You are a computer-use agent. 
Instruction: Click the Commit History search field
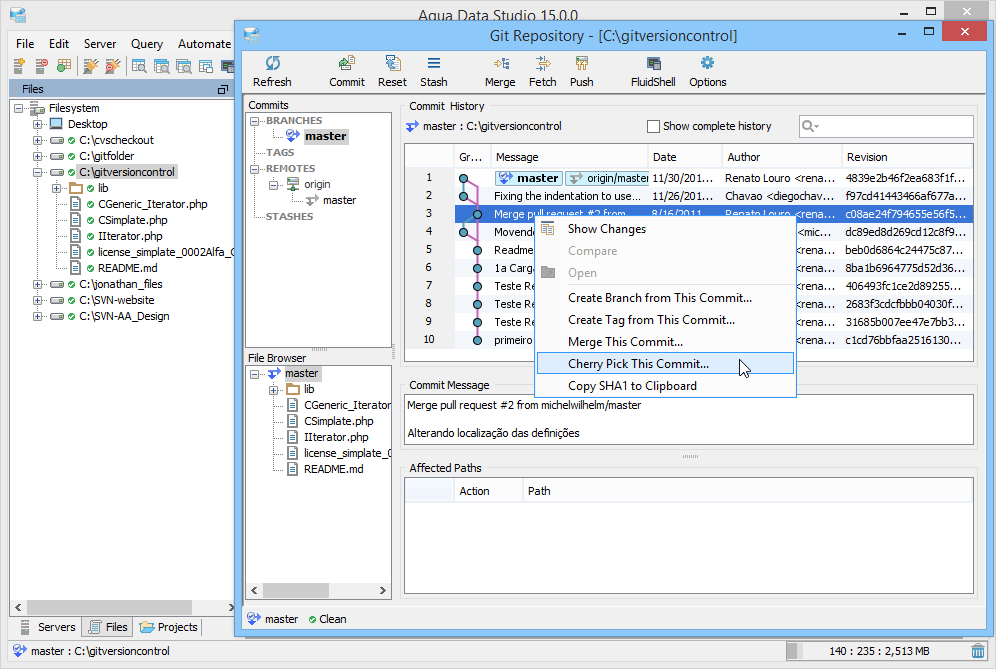tap(886, 126)
